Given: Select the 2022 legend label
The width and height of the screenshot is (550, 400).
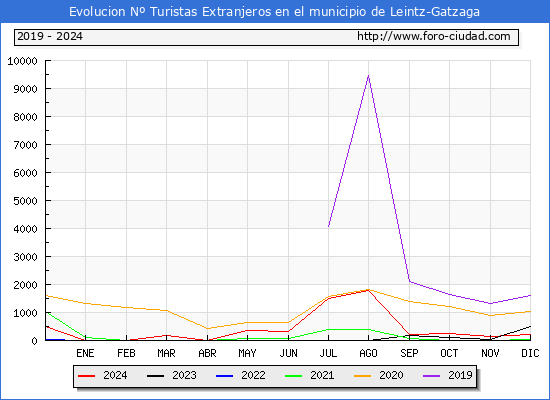Looking at the screenshot, I should click(x=253, y=375).
